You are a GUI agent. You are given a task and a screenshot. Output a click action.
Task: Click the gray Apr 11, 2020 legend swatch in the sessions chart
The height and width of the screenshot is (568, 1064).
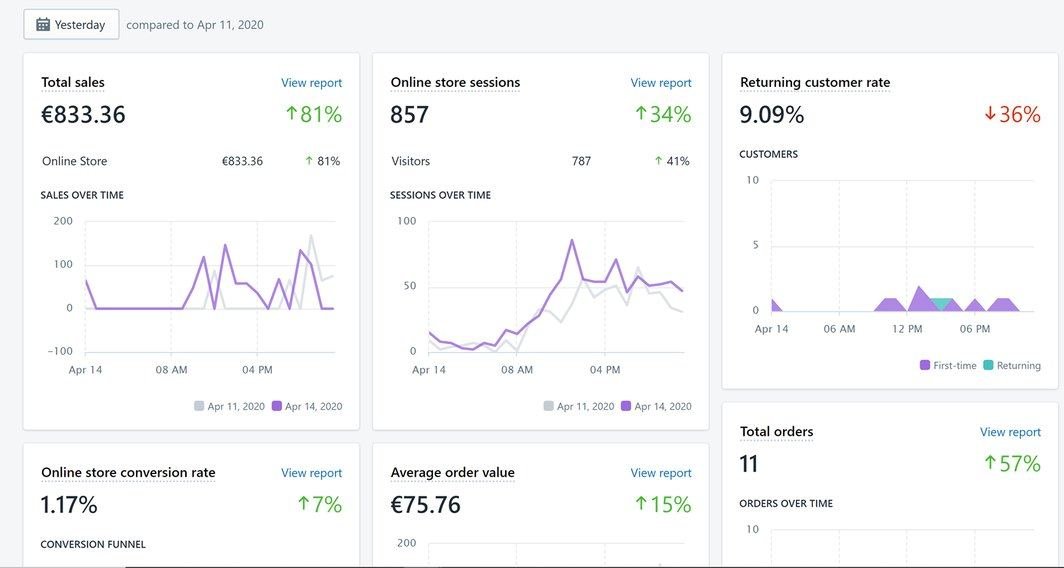coord(548,406)
